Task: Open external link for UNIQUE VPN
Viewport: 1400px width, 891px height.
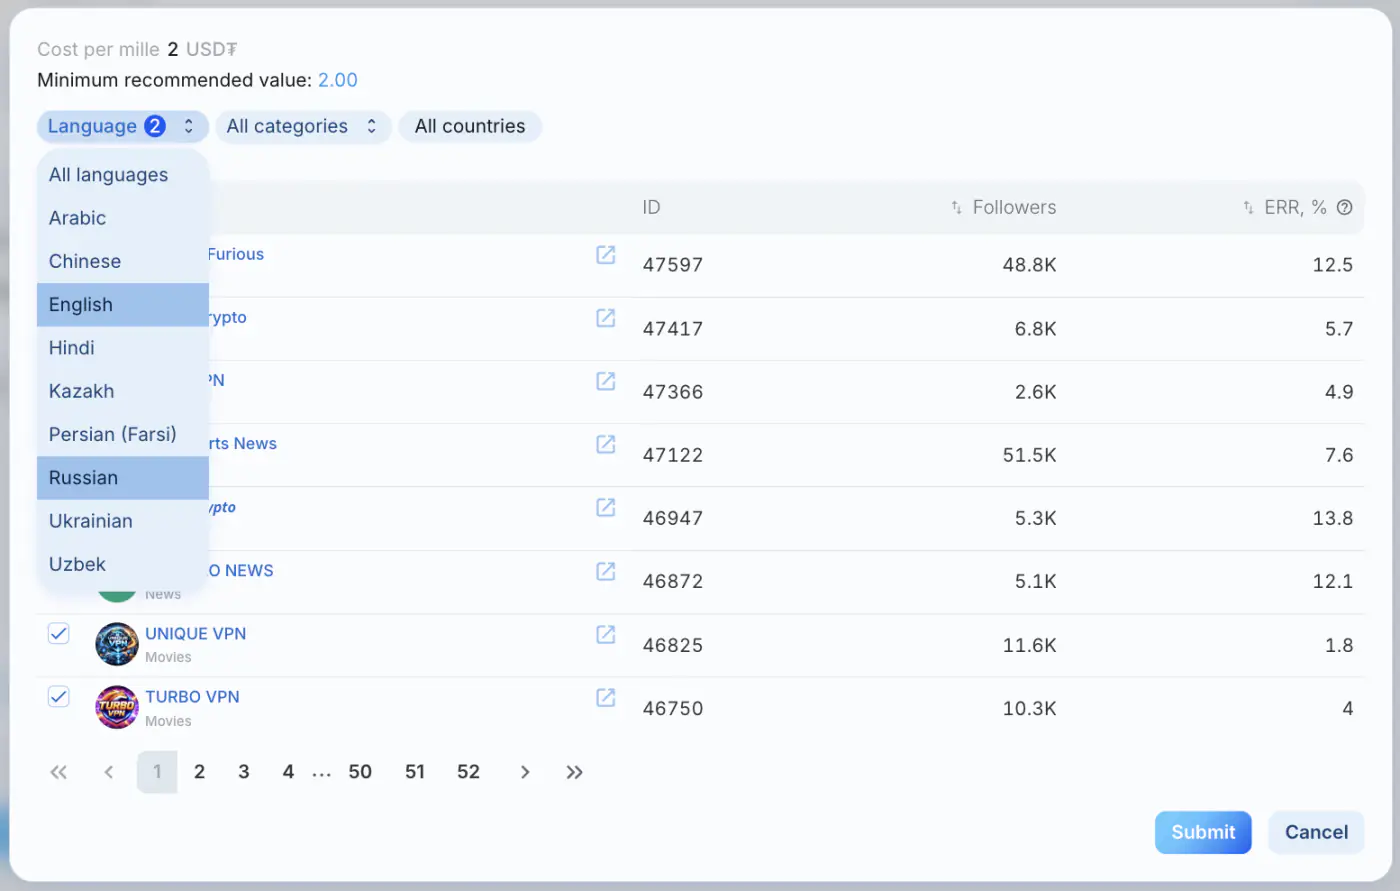Action: click(x=606, y=634)
